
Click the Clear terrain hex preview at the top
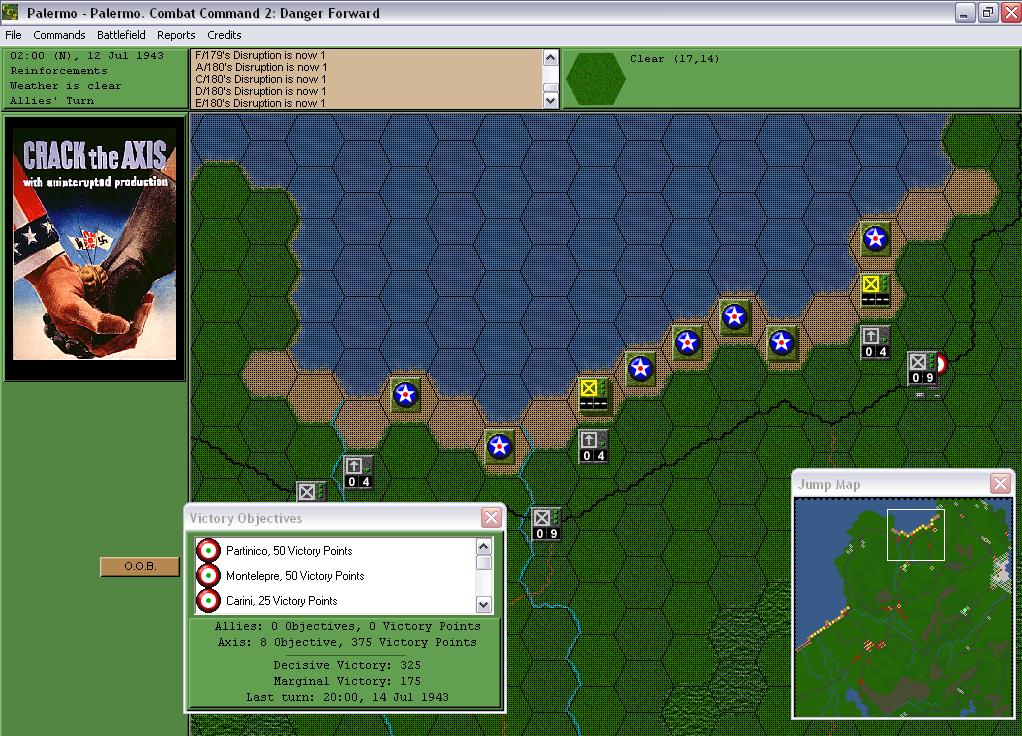pyautogui.click(x=595, y=76)
